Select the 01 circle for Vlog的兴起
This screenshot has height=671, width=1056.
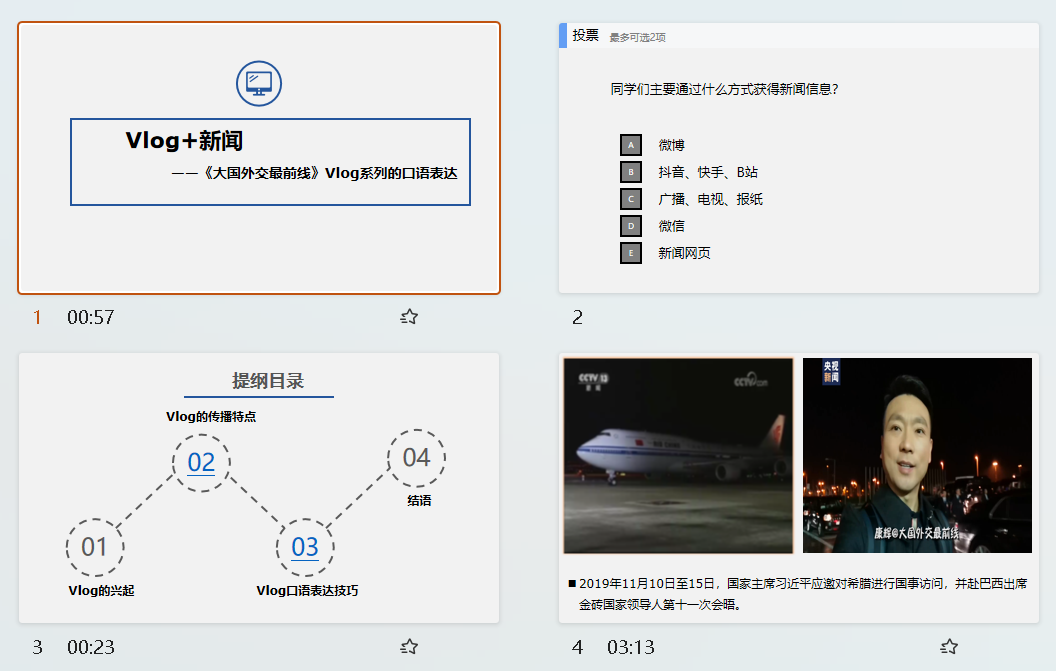pos(95,547)
